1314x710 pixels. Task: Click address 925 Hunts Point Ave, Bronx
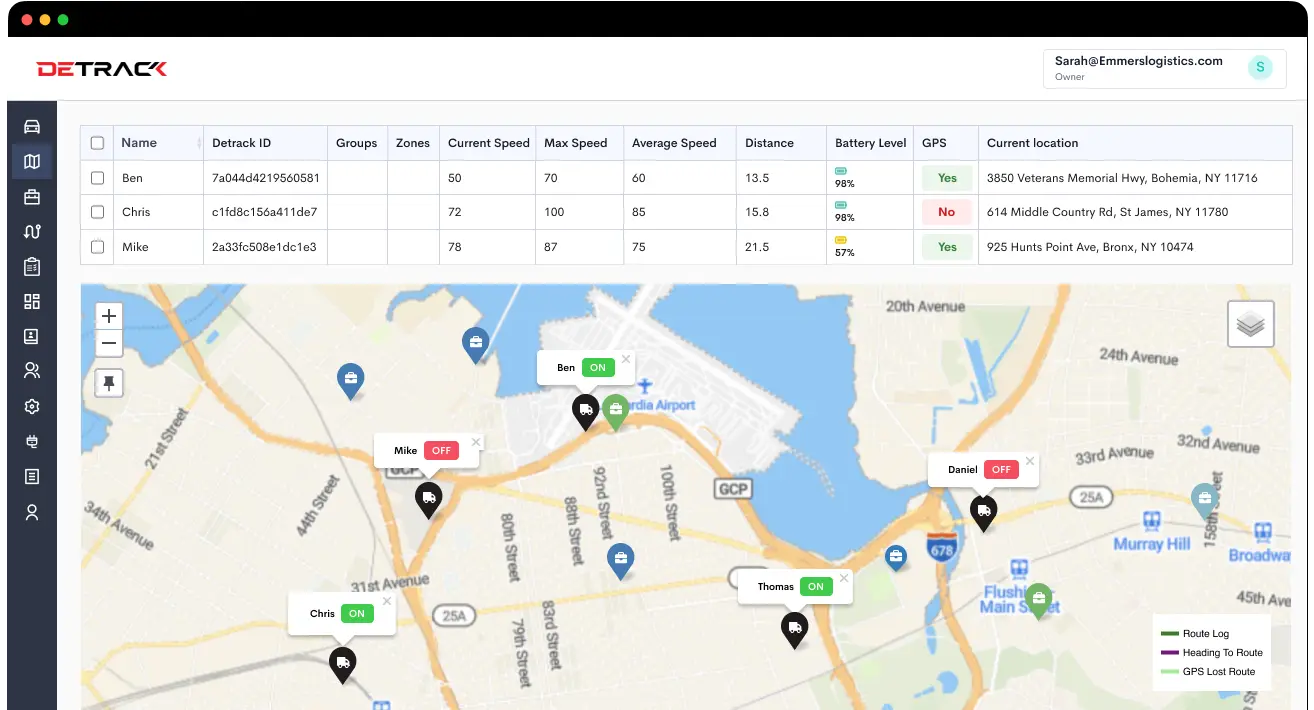coord(1090,247)
